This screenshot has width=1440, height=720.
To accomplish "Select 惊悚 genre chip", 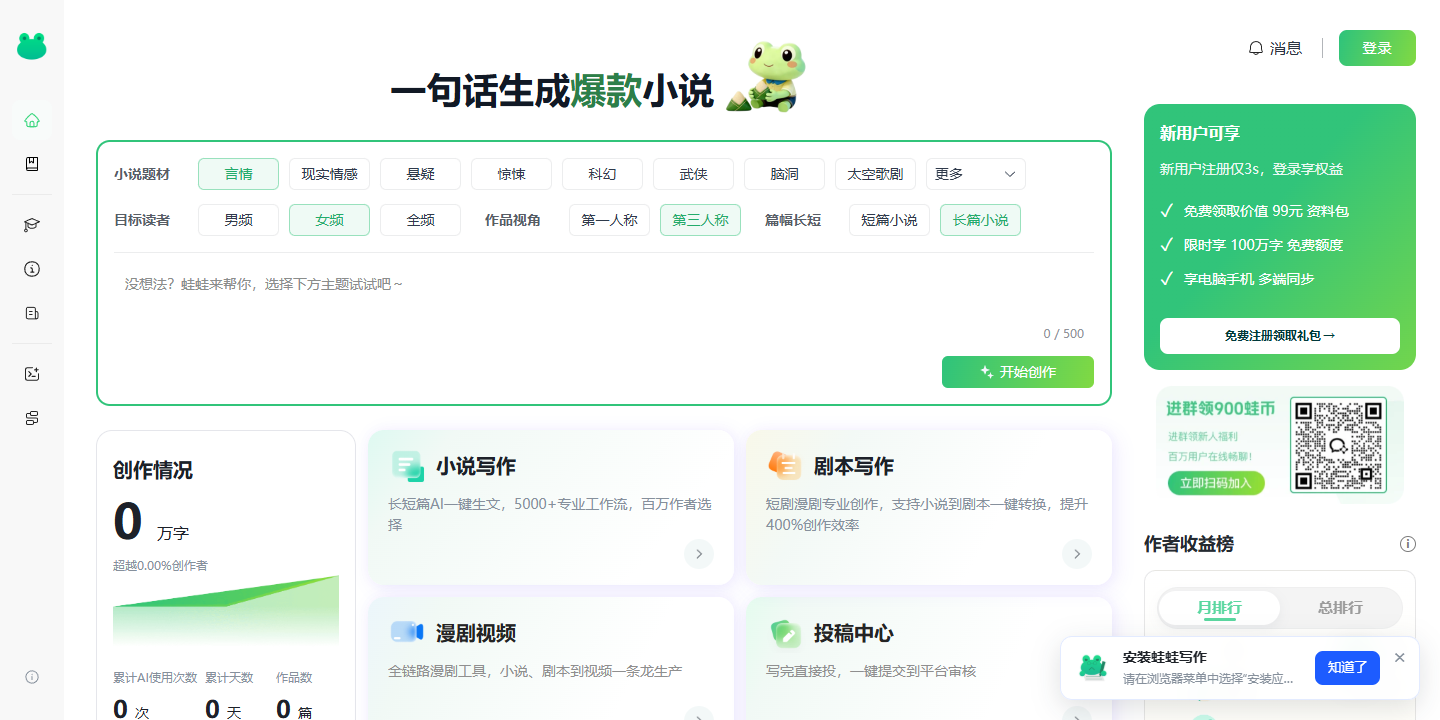I will tap(511, 174).
